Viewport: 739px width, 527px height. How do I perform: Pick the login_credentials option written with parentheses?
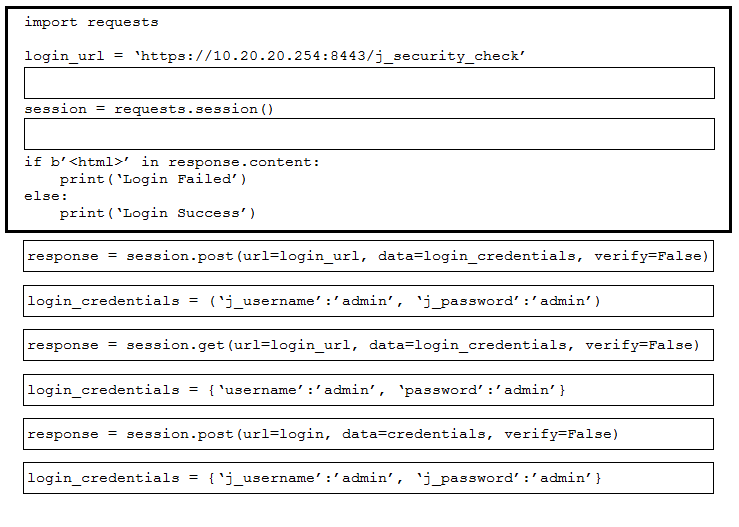[x=368, y=301]
